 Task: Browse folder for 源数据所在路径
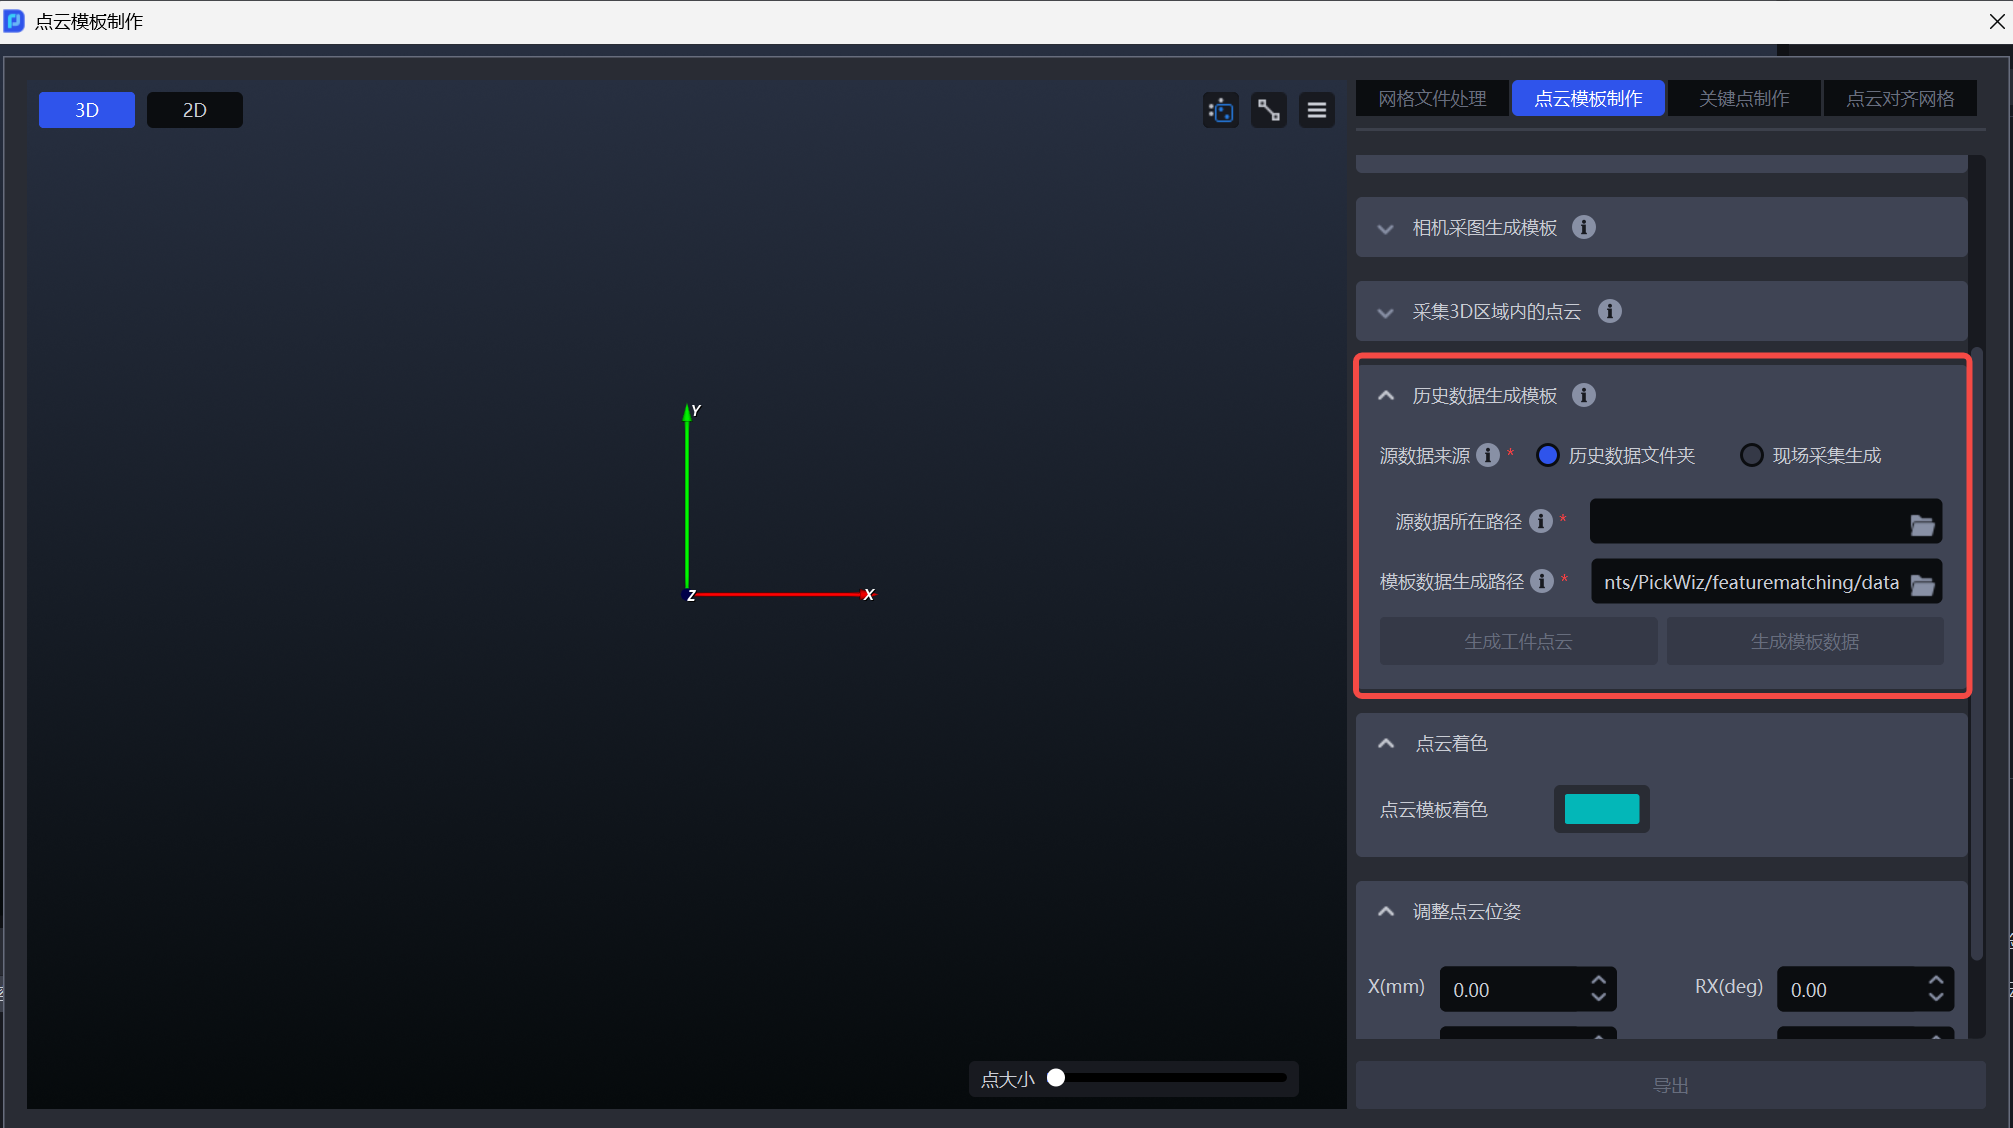[1921, 524]
